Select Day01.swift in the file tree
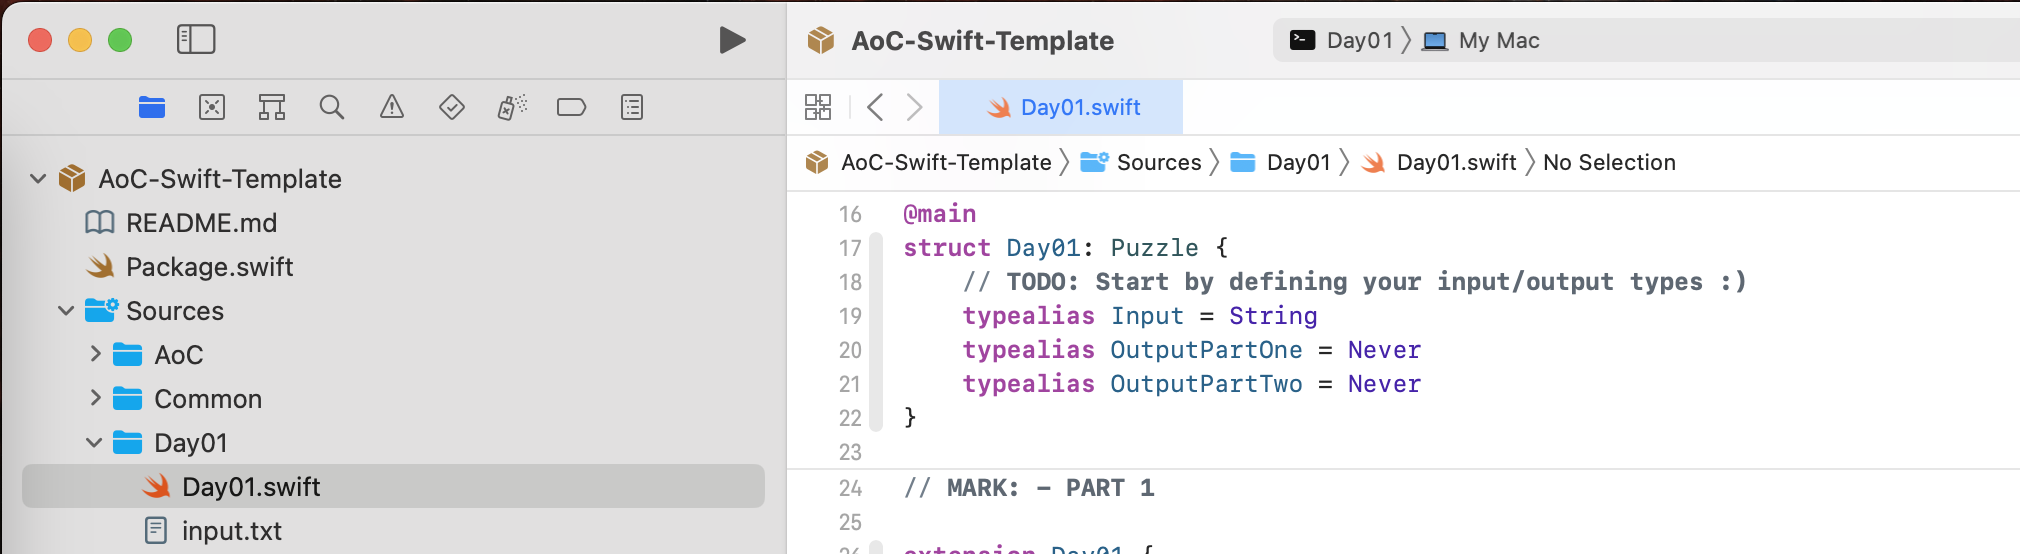 pos(393,486)
